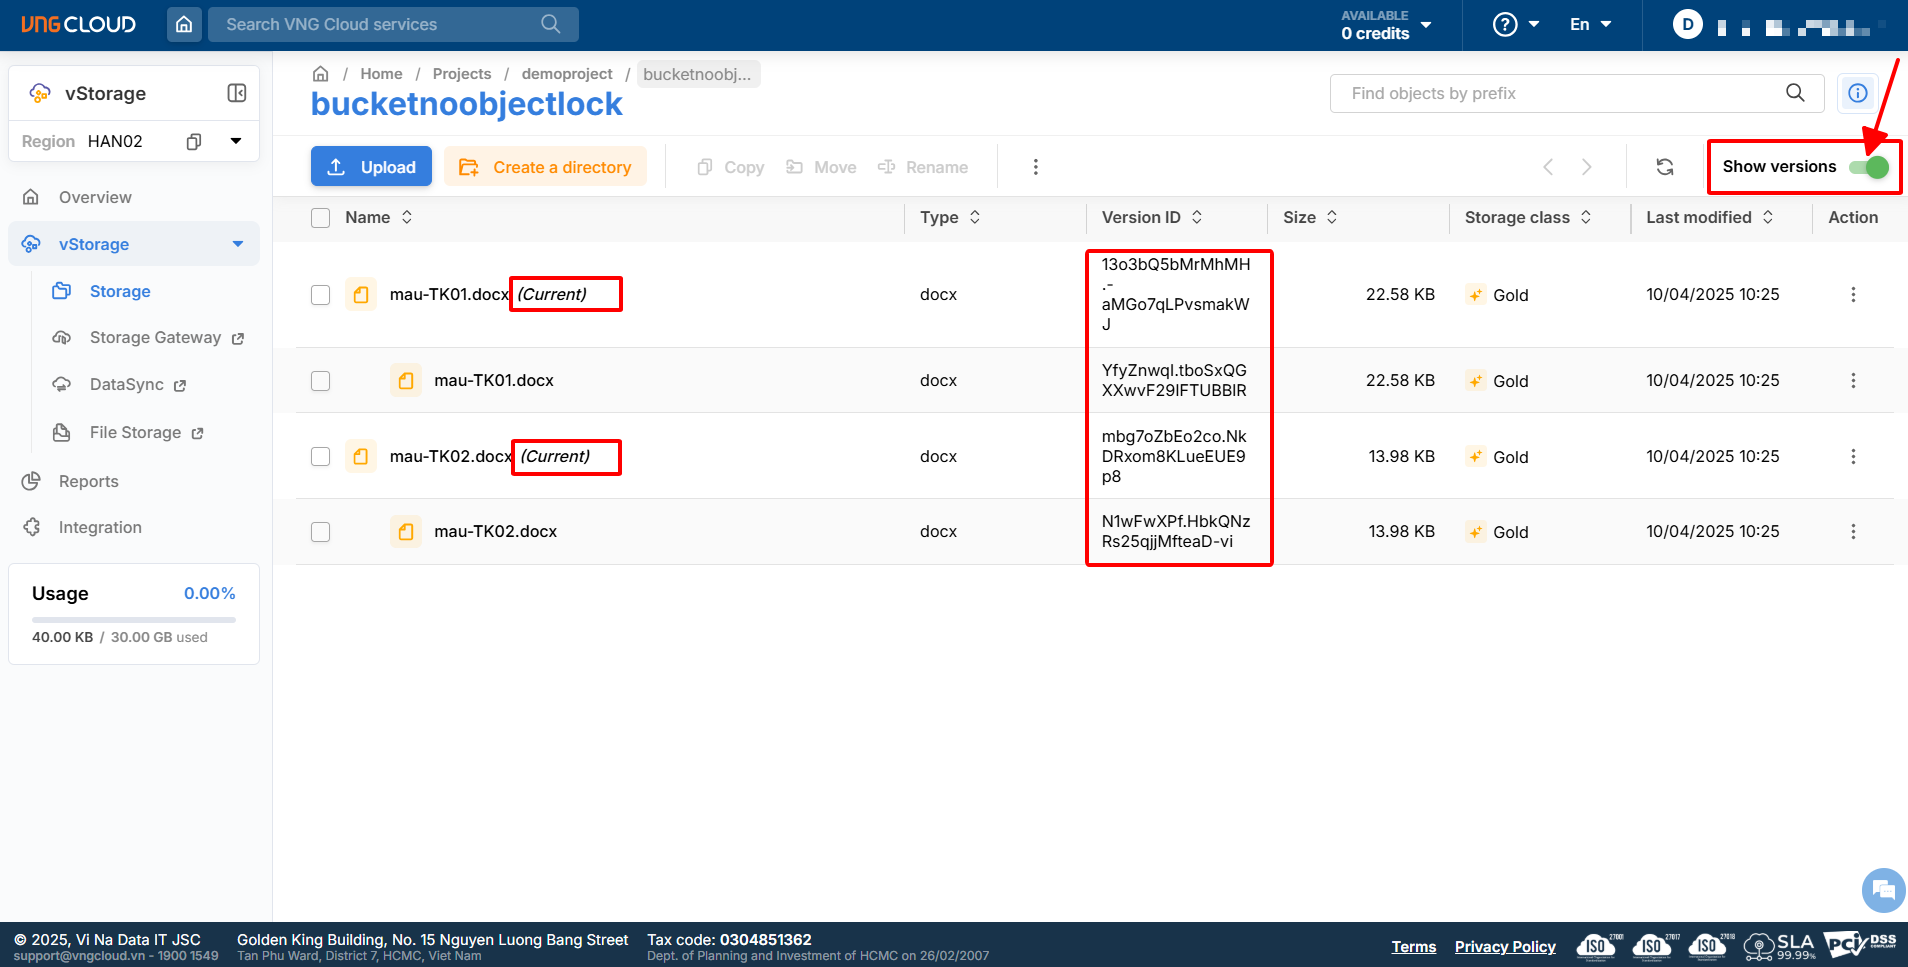The image size is (1908, 967).
Task: Expand the Region selector dropdown arrow
Action: (x=236, y=141)
